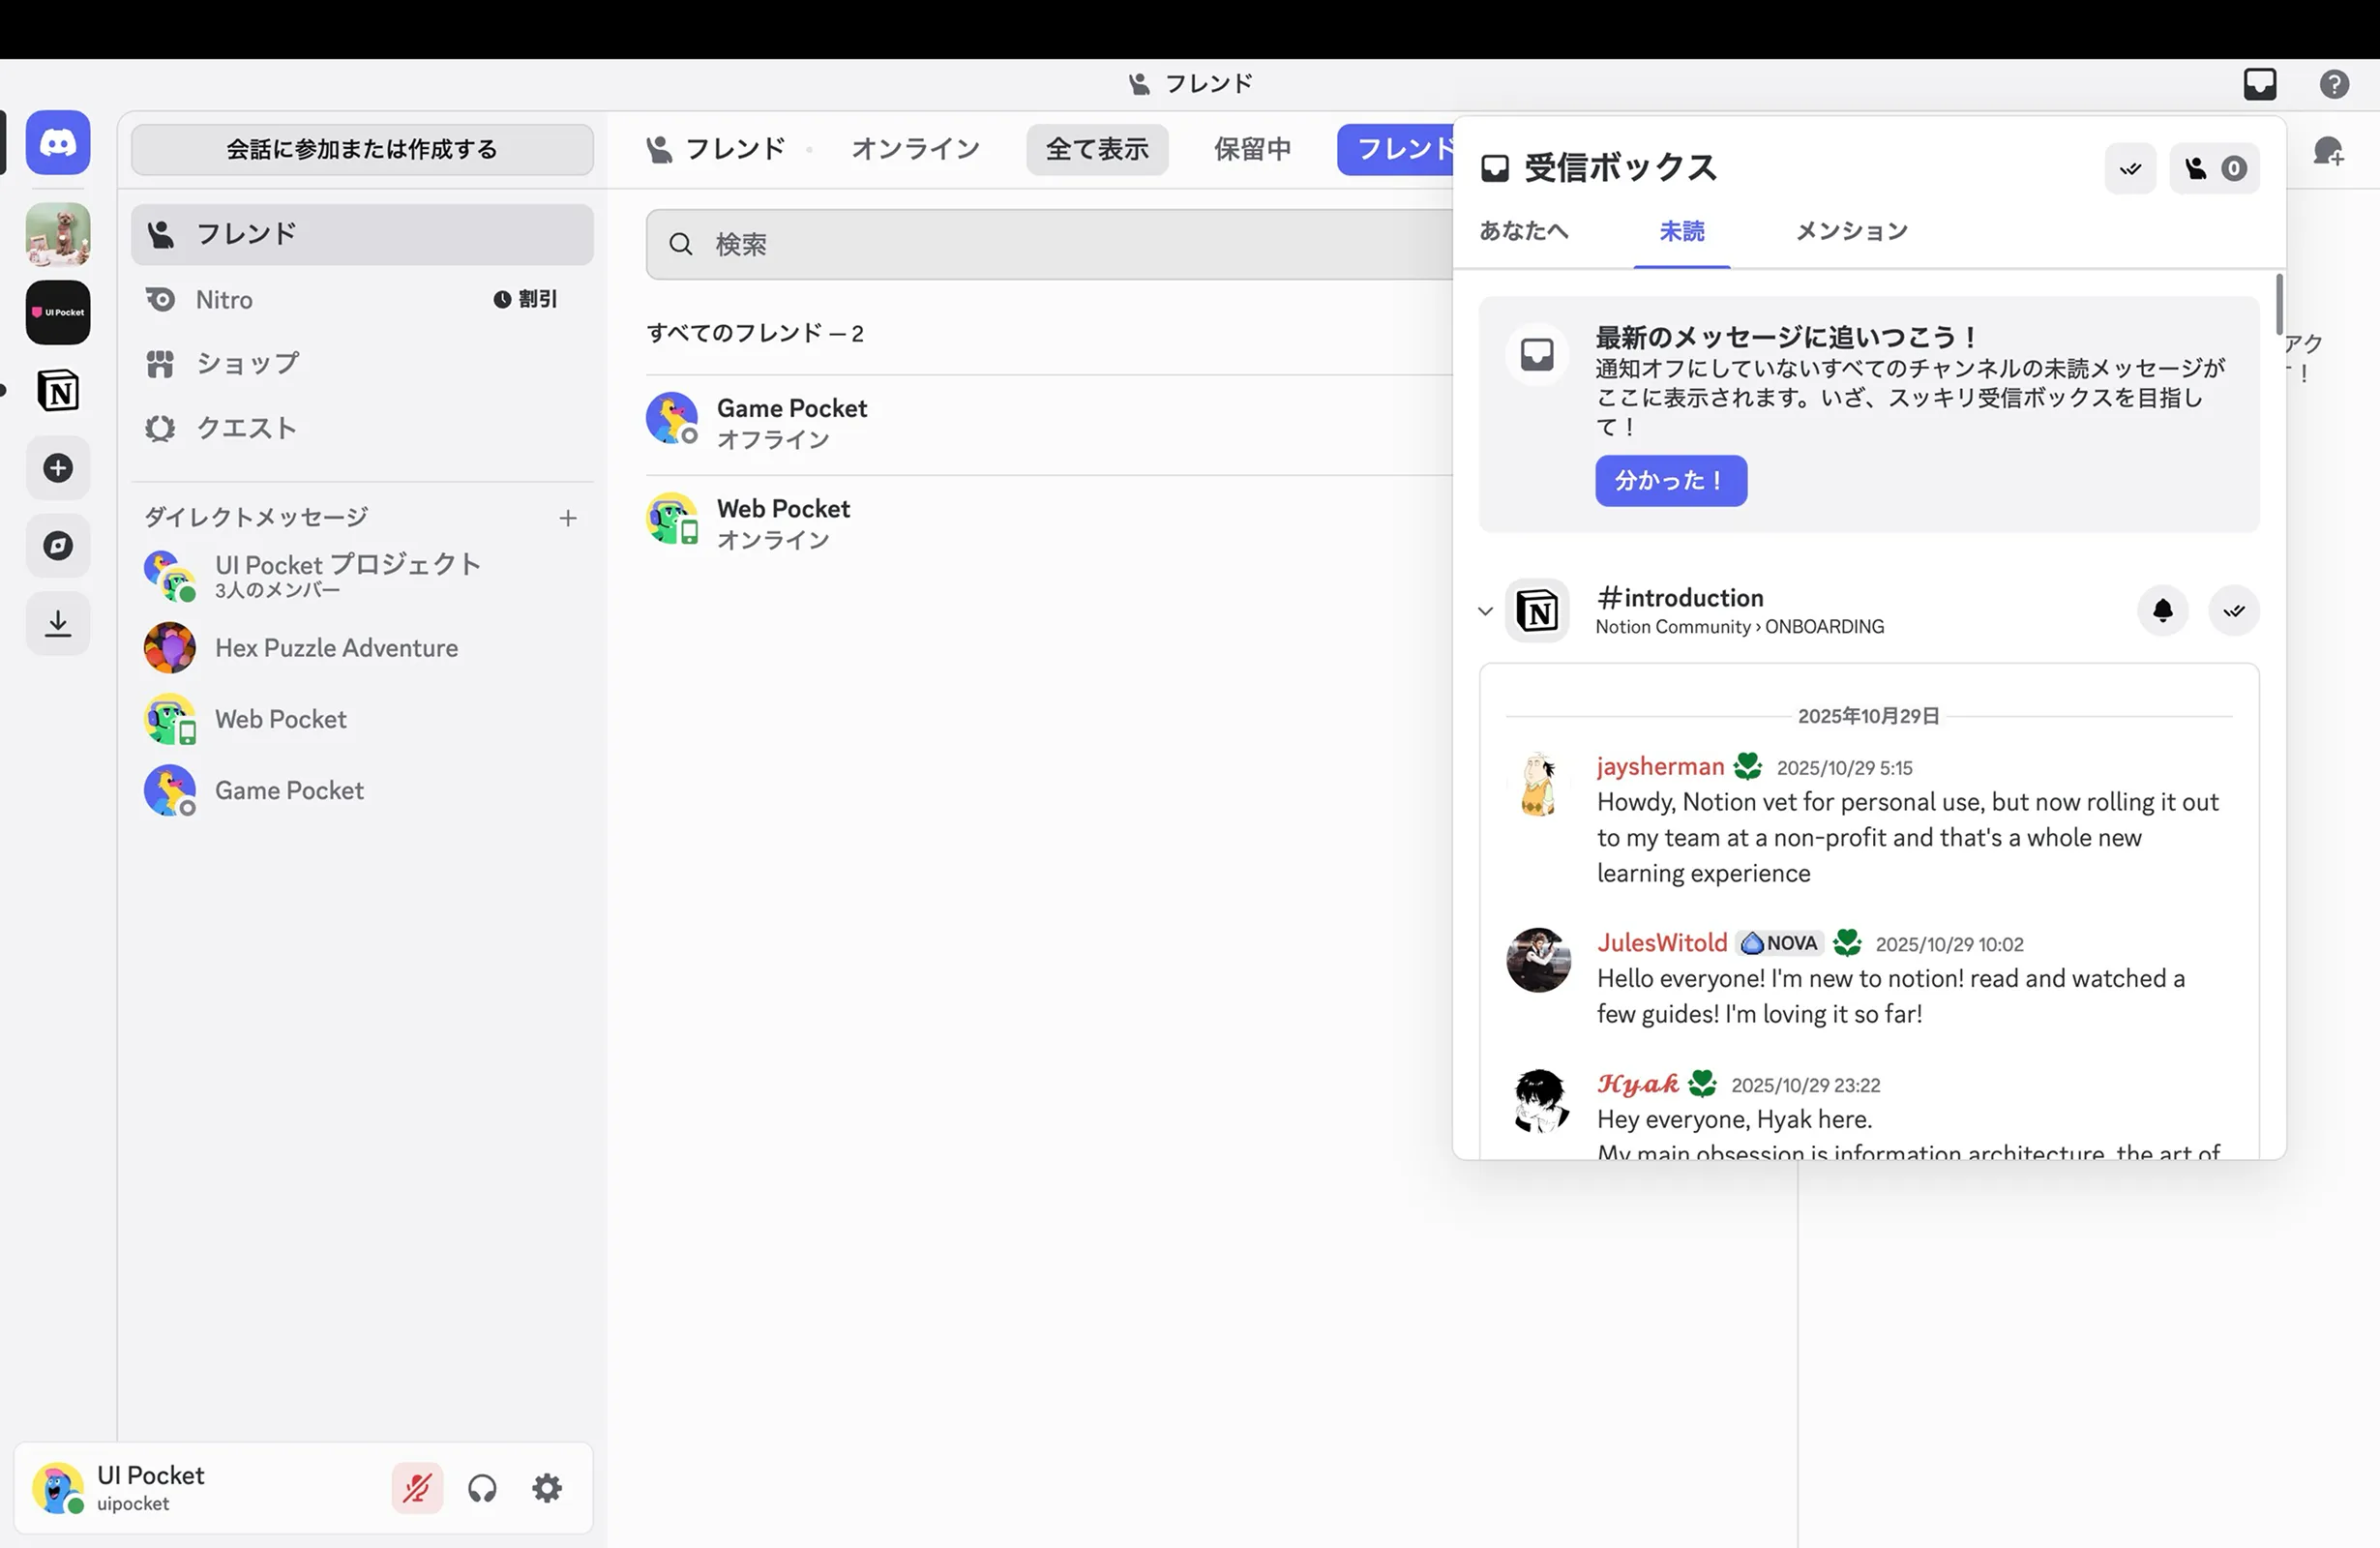Open Discord home direct messages icon
This screenshot has height=1548, width=2380.
[58, 143]
